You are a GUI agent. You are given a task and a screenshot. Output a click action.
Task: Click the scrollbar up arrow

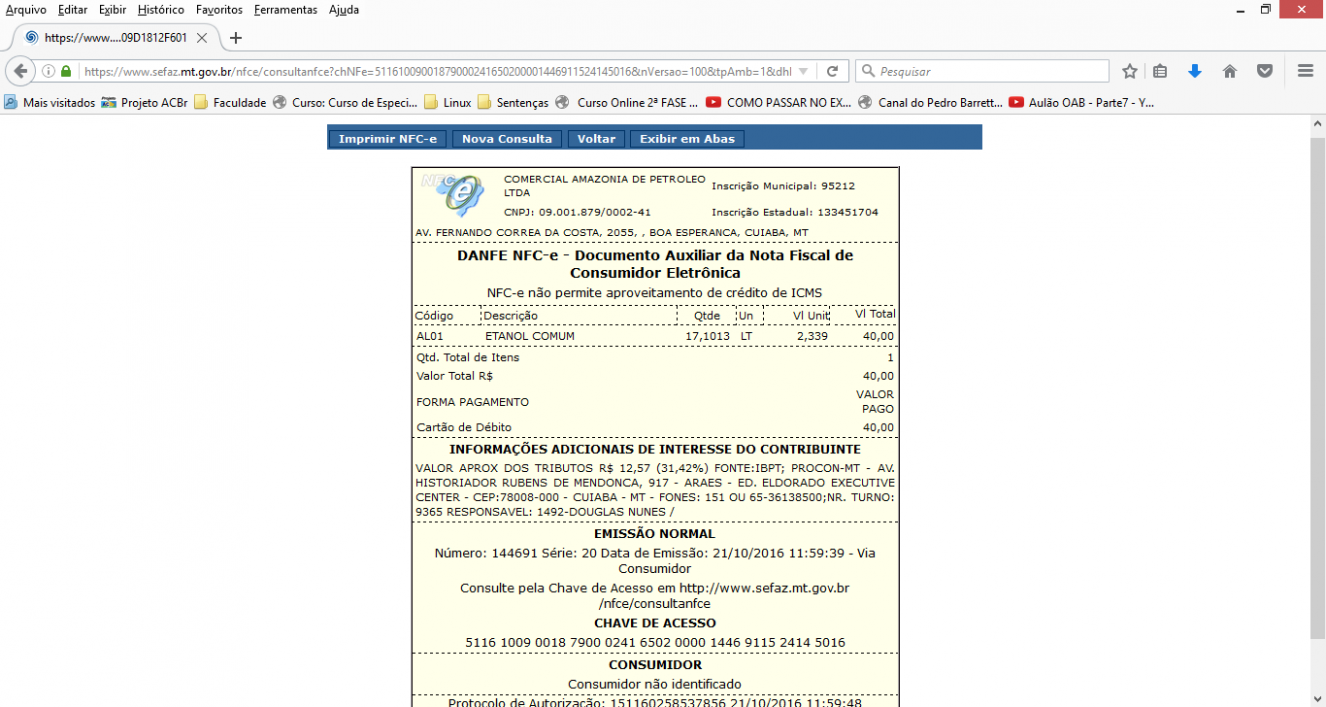[1318, 124]
